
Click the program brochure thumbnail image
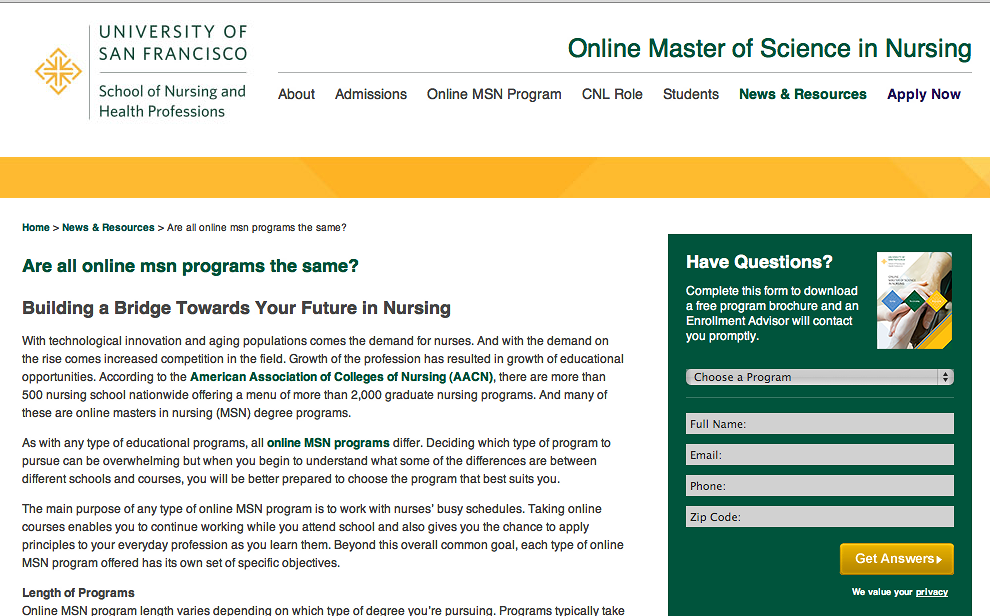click(914, 300)
